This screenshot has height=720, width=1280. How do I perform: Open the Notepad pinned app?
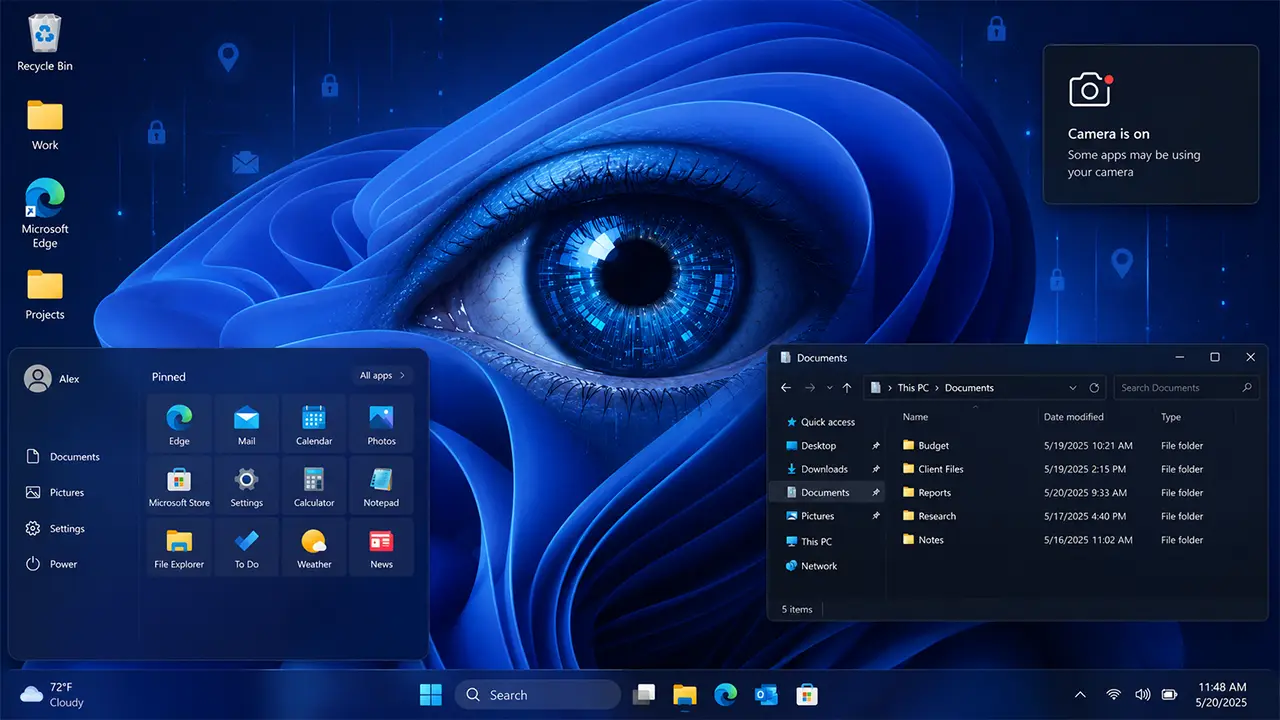(x=381, y=486)
